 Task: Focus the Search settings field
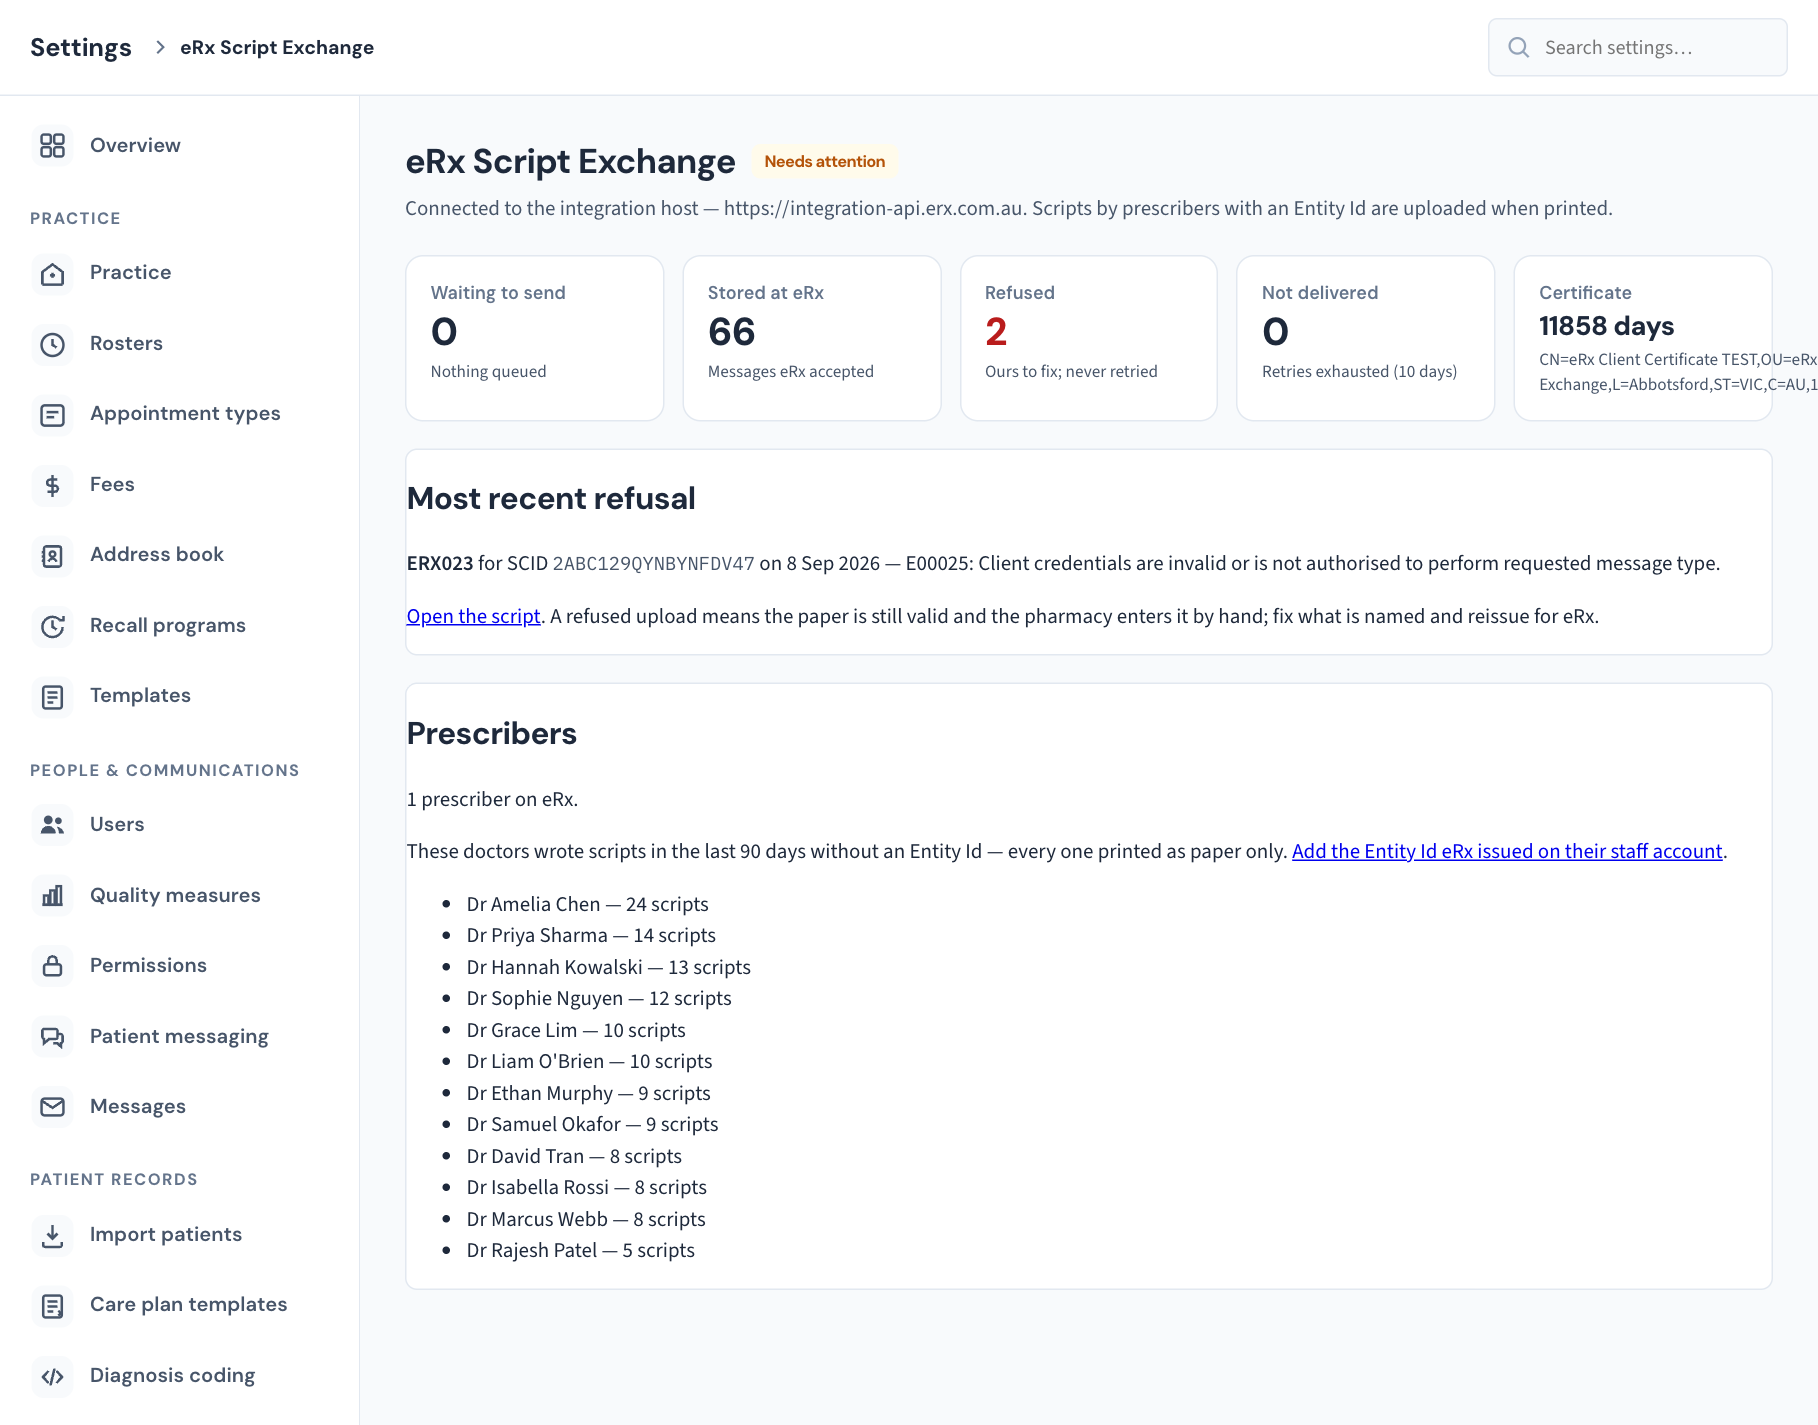click(x=1638, y=47)
